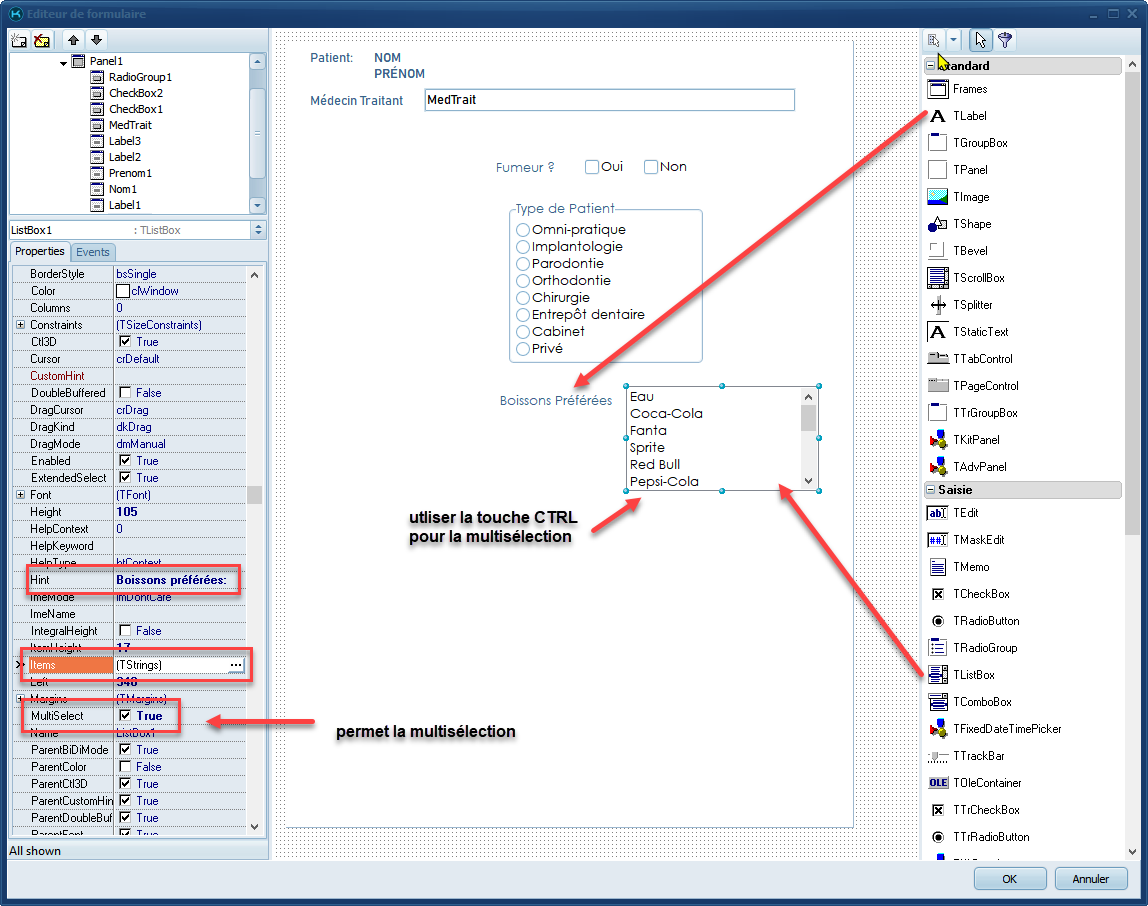The height and width of the screenshot is (906, 1148).
Task: Open the ListBox1 component selector dropdown
Action: [259, 230]
